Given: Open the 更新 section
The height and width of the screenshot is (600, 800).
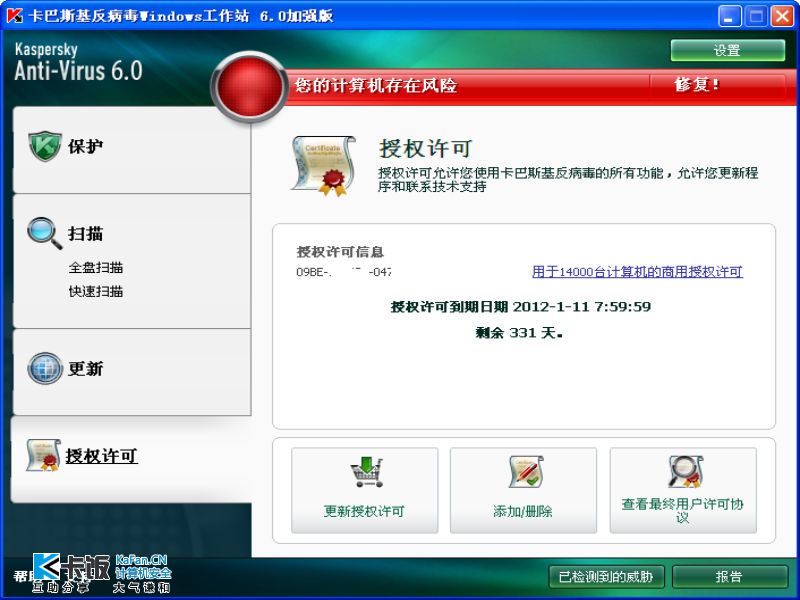Looking at the screenshot, I should pos(86,368).
